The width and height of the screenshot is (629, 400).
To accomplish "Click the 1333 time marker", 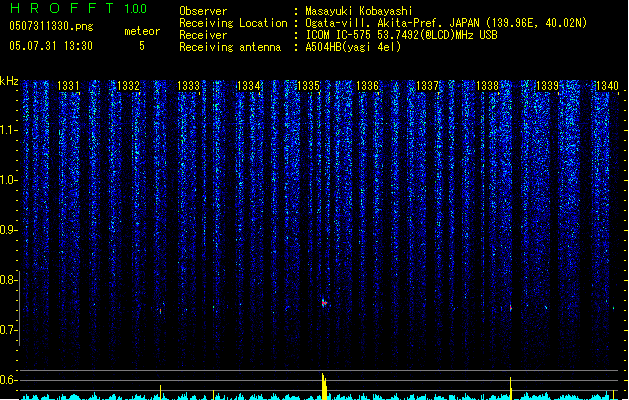I will (x=188, y=85).
